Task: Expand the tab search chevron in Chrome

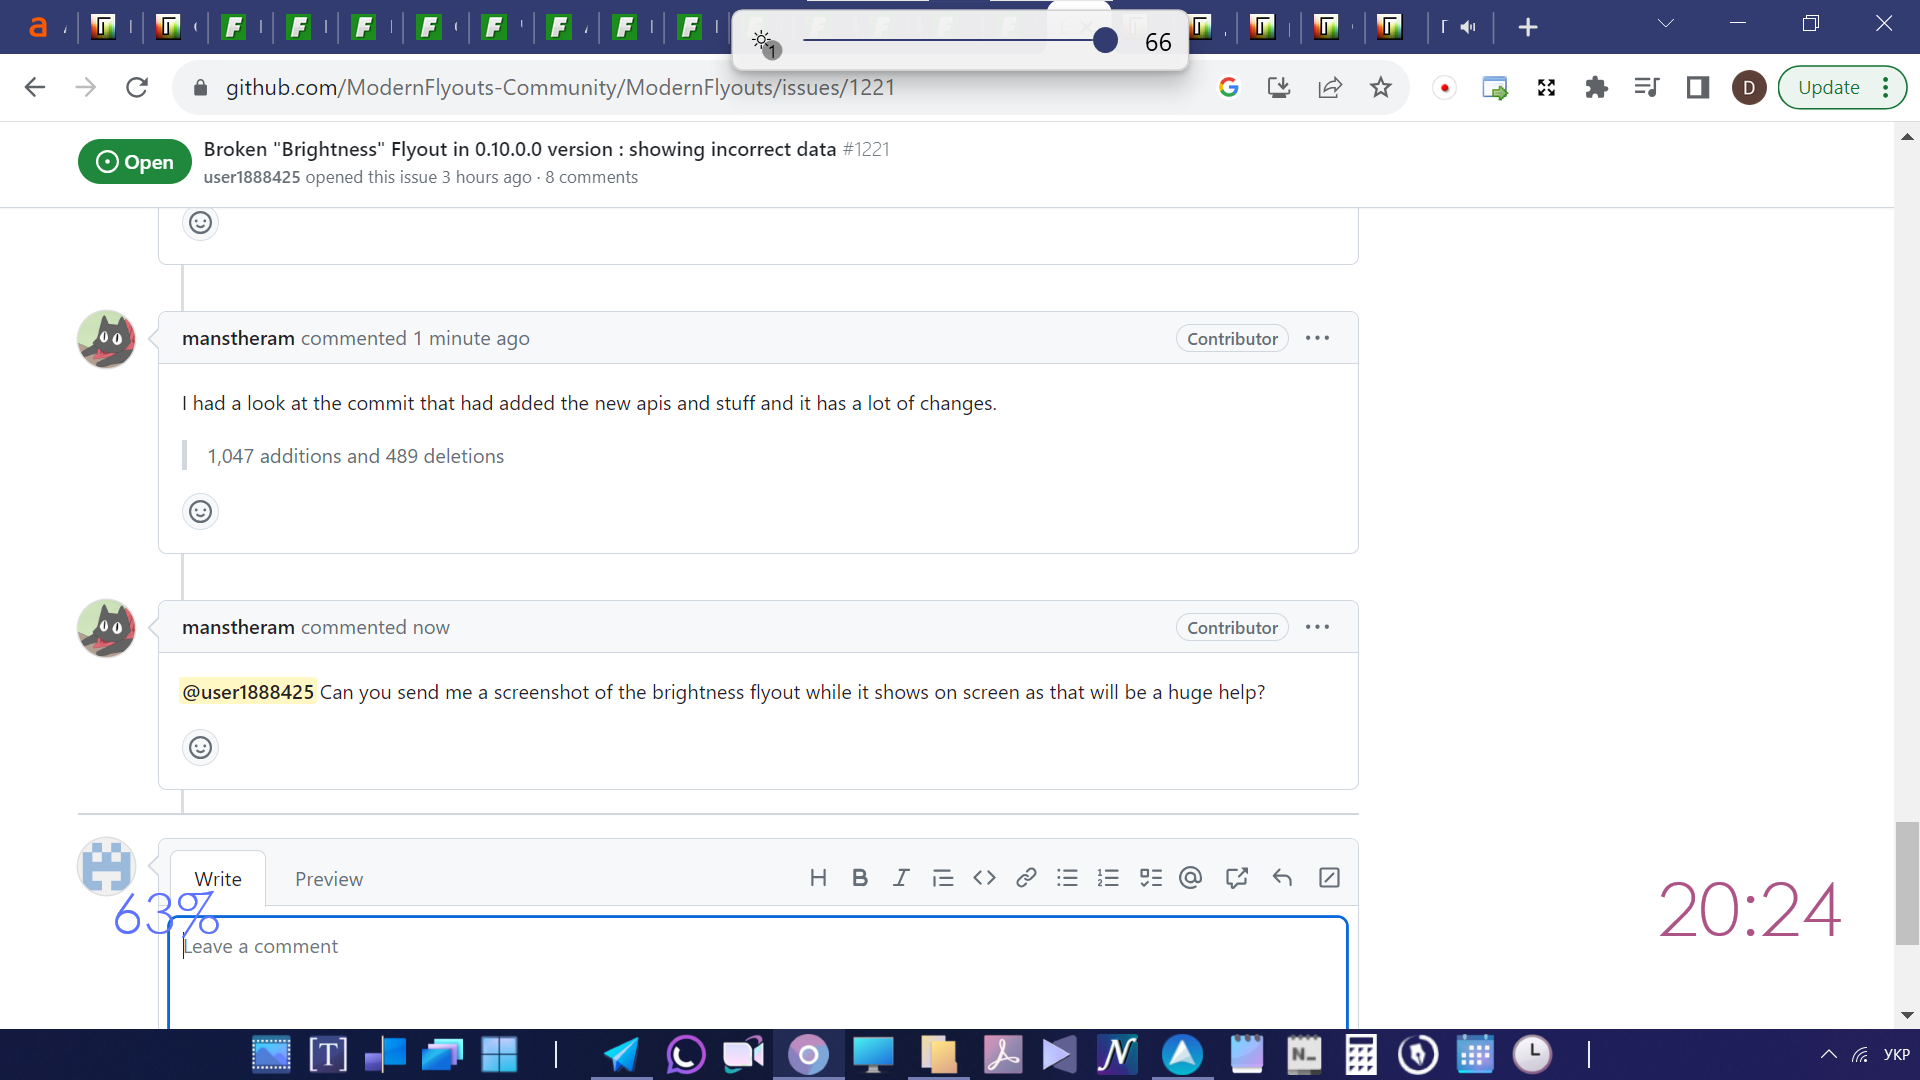Action: [x=1665, y=24]
